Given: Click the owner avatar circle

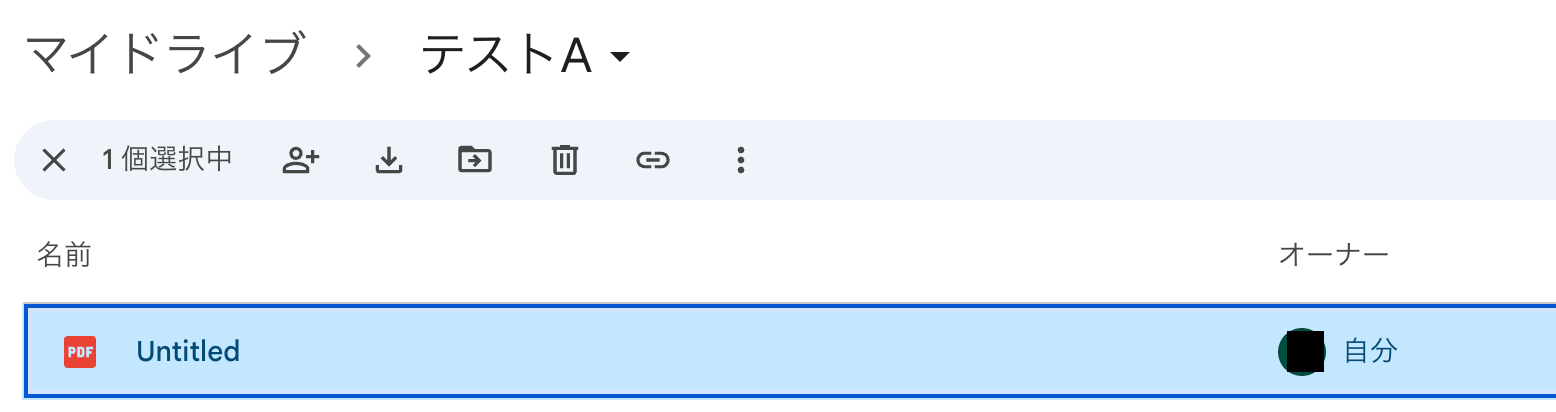Looking at the screenshot, I should 1301,352.
